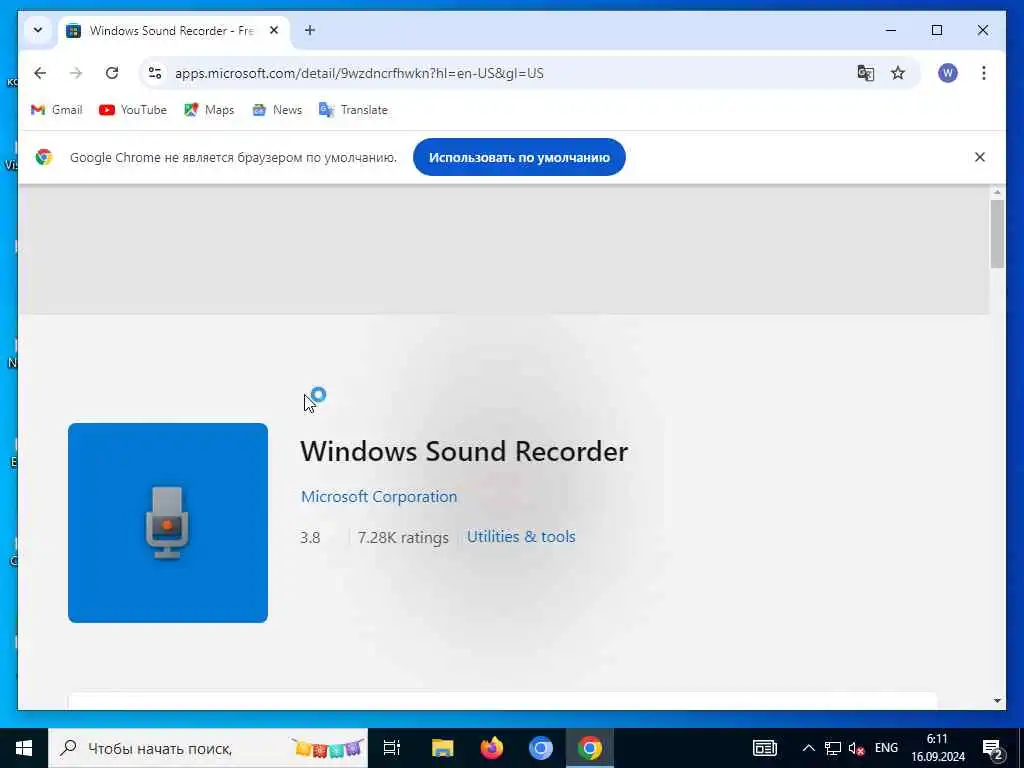Image resolution: width=1024 pixels, height=768 pixels.
Task: Click the Windows Sound Recorder title
Action: 464,451
